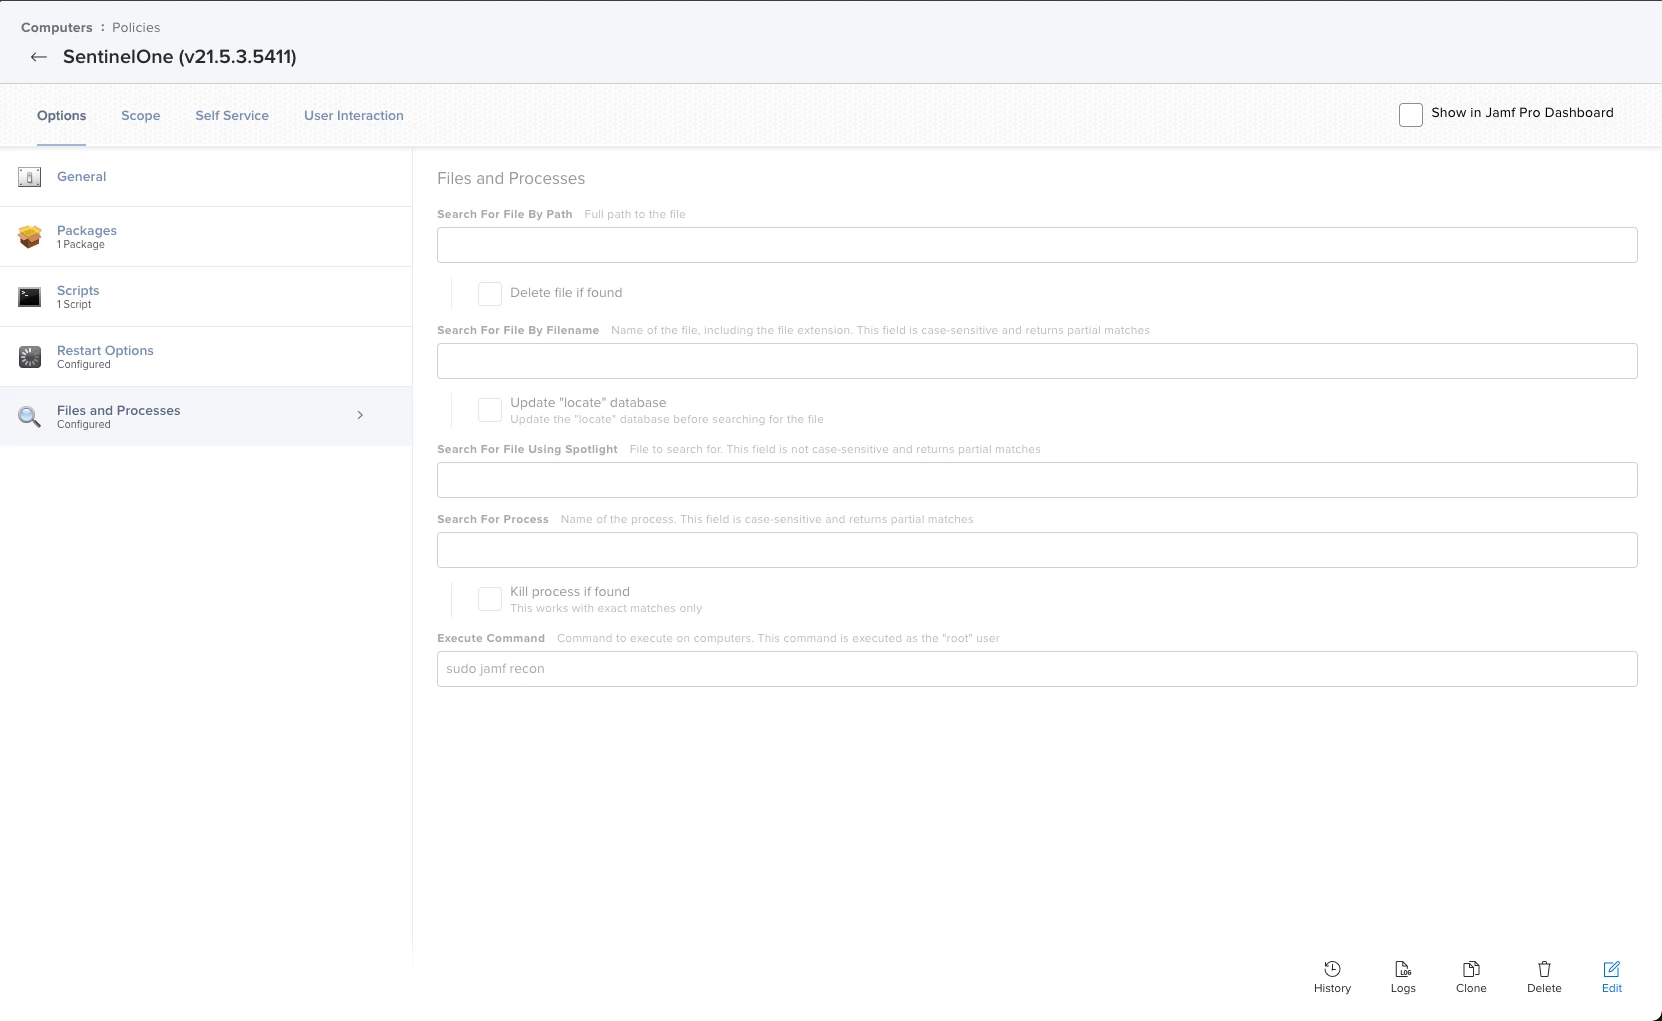Click the Files and Processes magnifier icon
1662x1021 pixels.
(x=30, y=417)
